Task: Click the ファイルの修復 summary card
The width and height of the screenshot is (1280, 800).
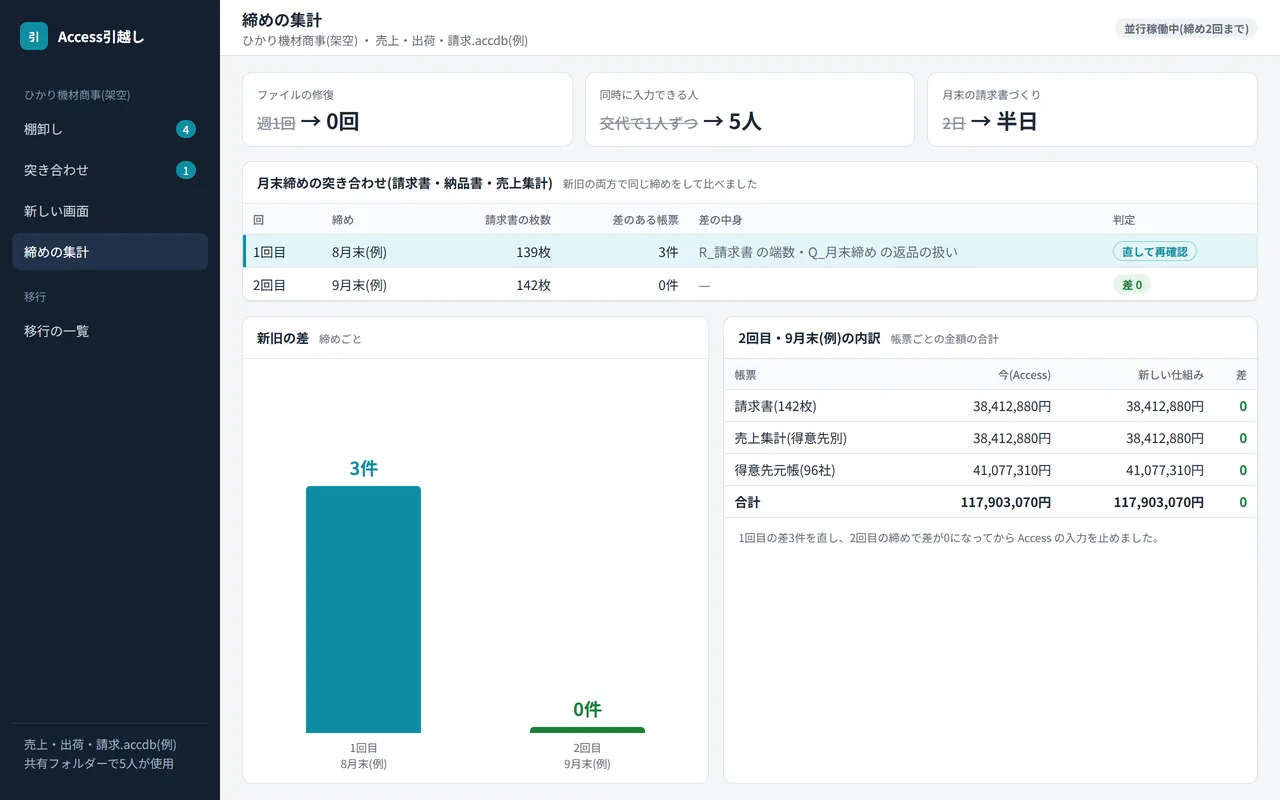Action: [x=407, y=110]
